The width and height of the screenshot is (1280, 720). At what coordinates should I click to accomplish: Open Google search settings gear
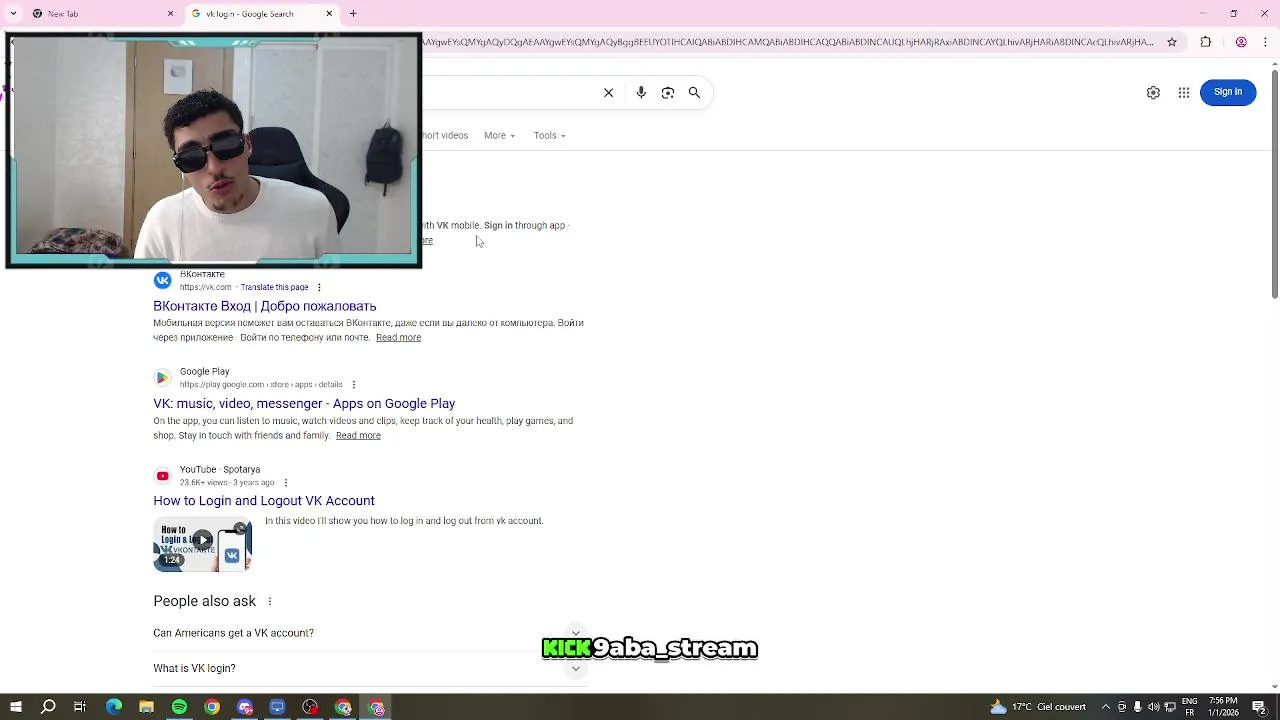pos(1153,92)
